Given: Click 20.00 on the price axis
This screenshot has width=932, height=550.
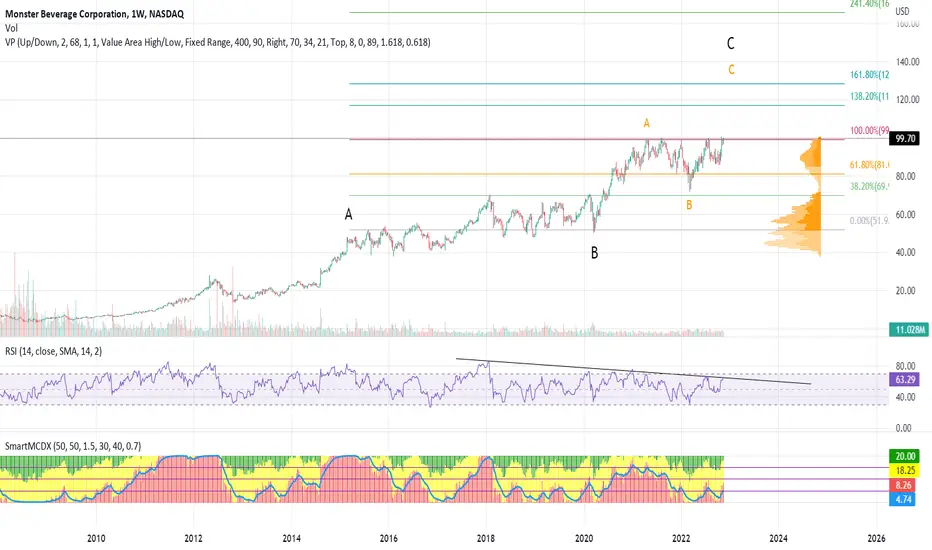Looking at the screenshot, I should pyautogui.click(x=906, y=291).
